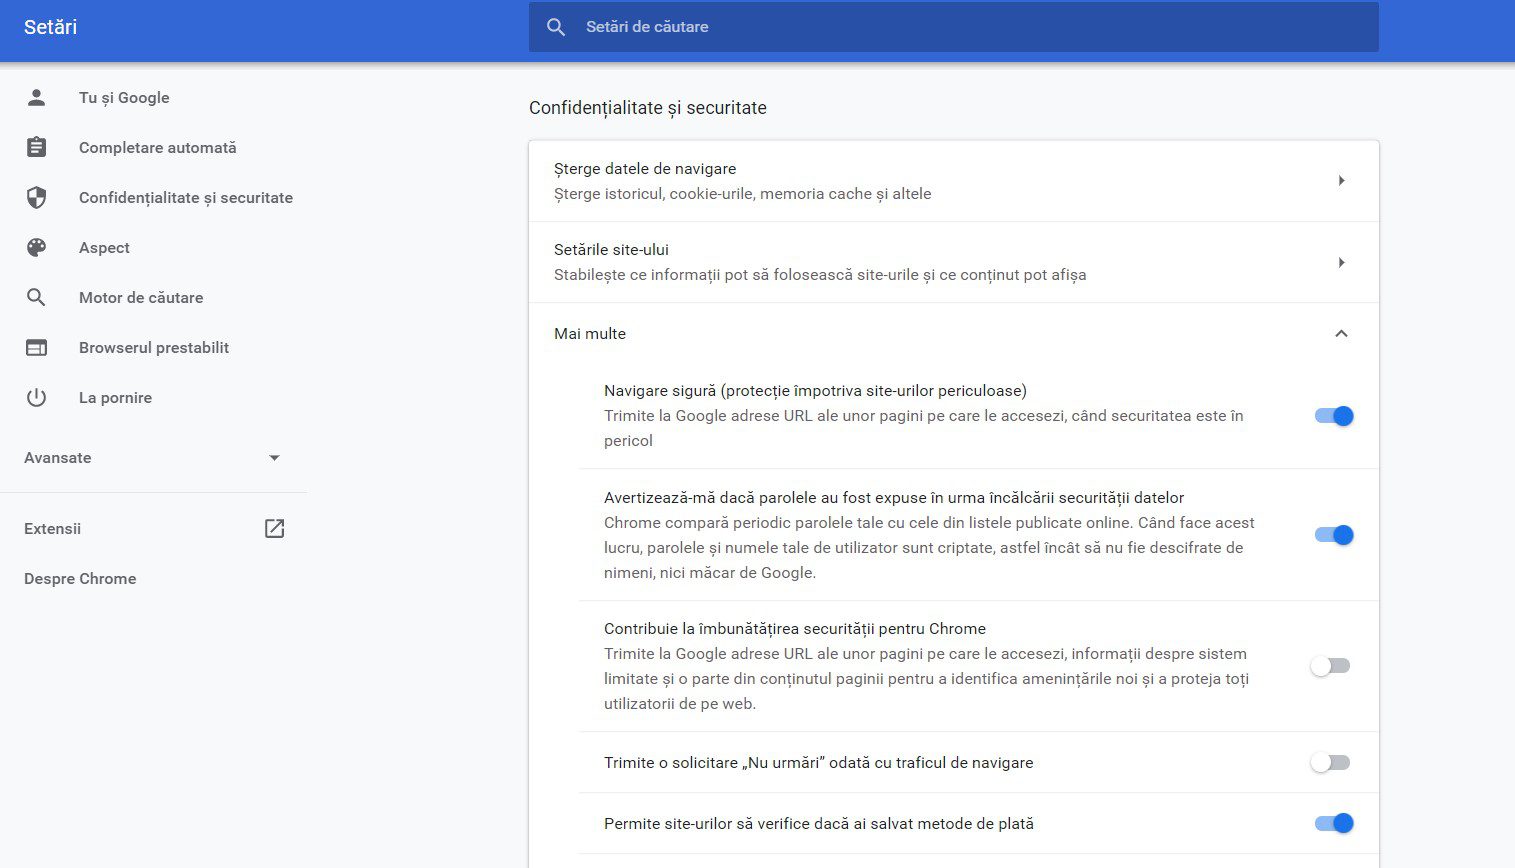Click the Stabilește ce informații description text
1515x868 pixels.
point(820,275)
